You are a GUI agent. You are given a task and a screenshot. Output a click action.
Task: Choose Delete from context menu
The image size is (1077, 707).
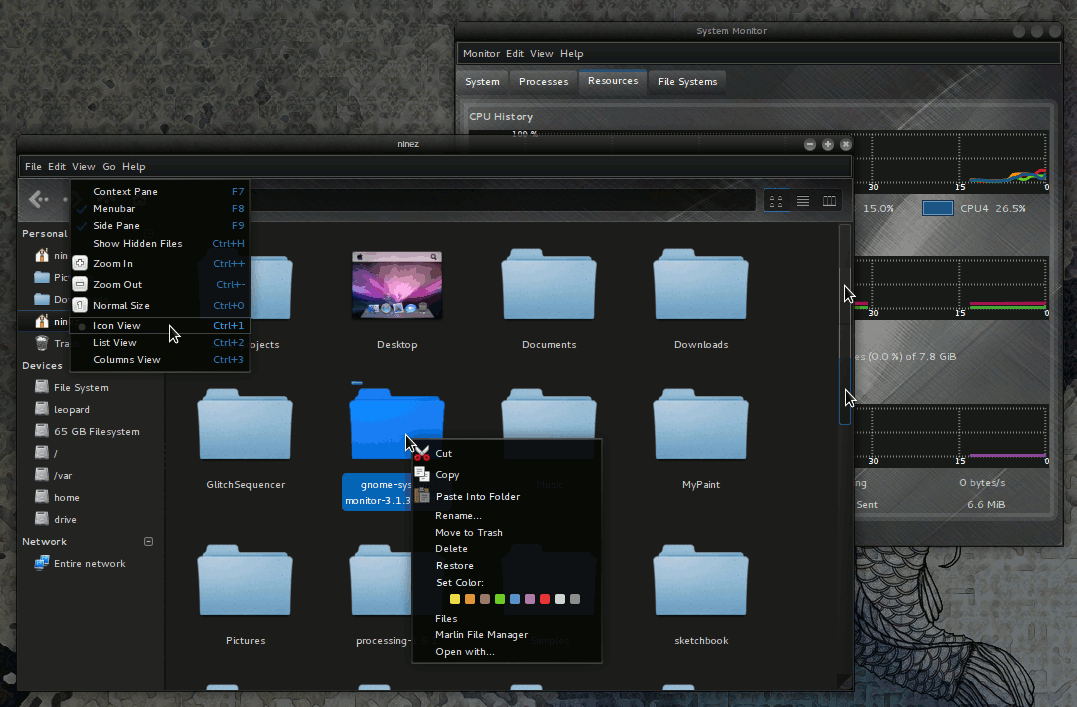pyautogui.click(x=507, y=548)
